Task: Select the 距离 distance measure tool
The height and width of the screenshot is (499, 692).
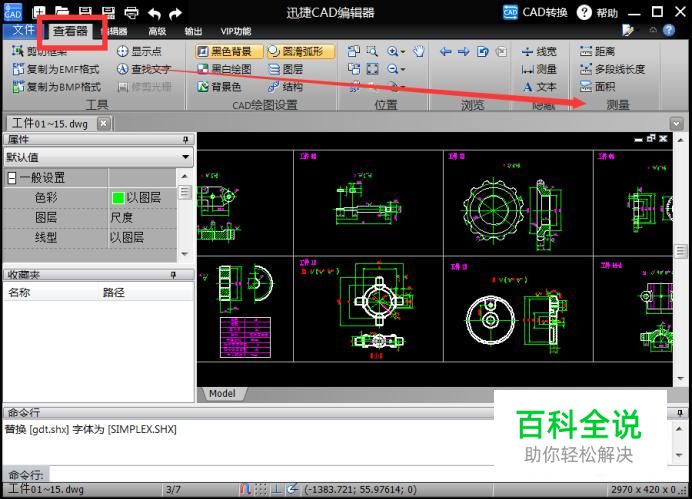Action: point(597,51)
